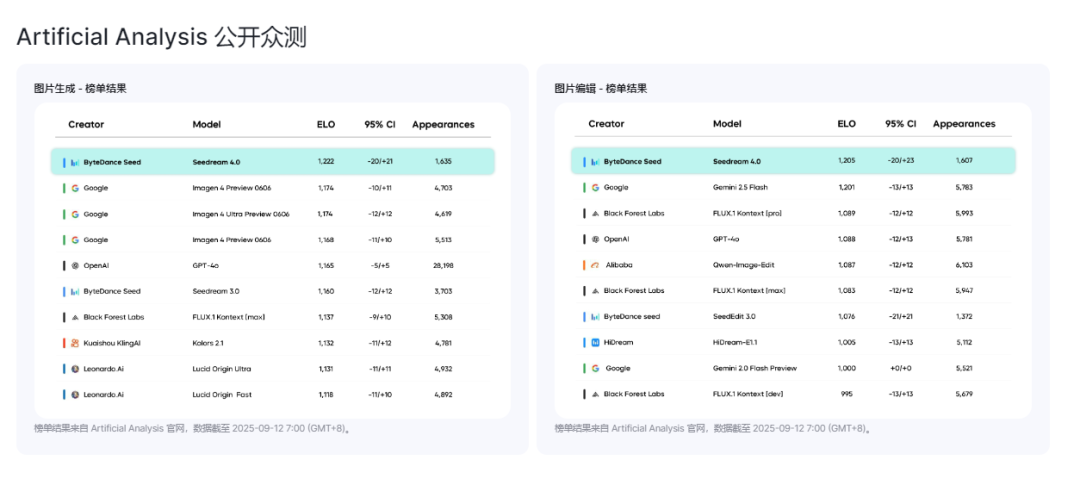Screen dimensions: 1080x485
Task: Click the Model column header in 图片编辑 table
Action: click(727, 124)
